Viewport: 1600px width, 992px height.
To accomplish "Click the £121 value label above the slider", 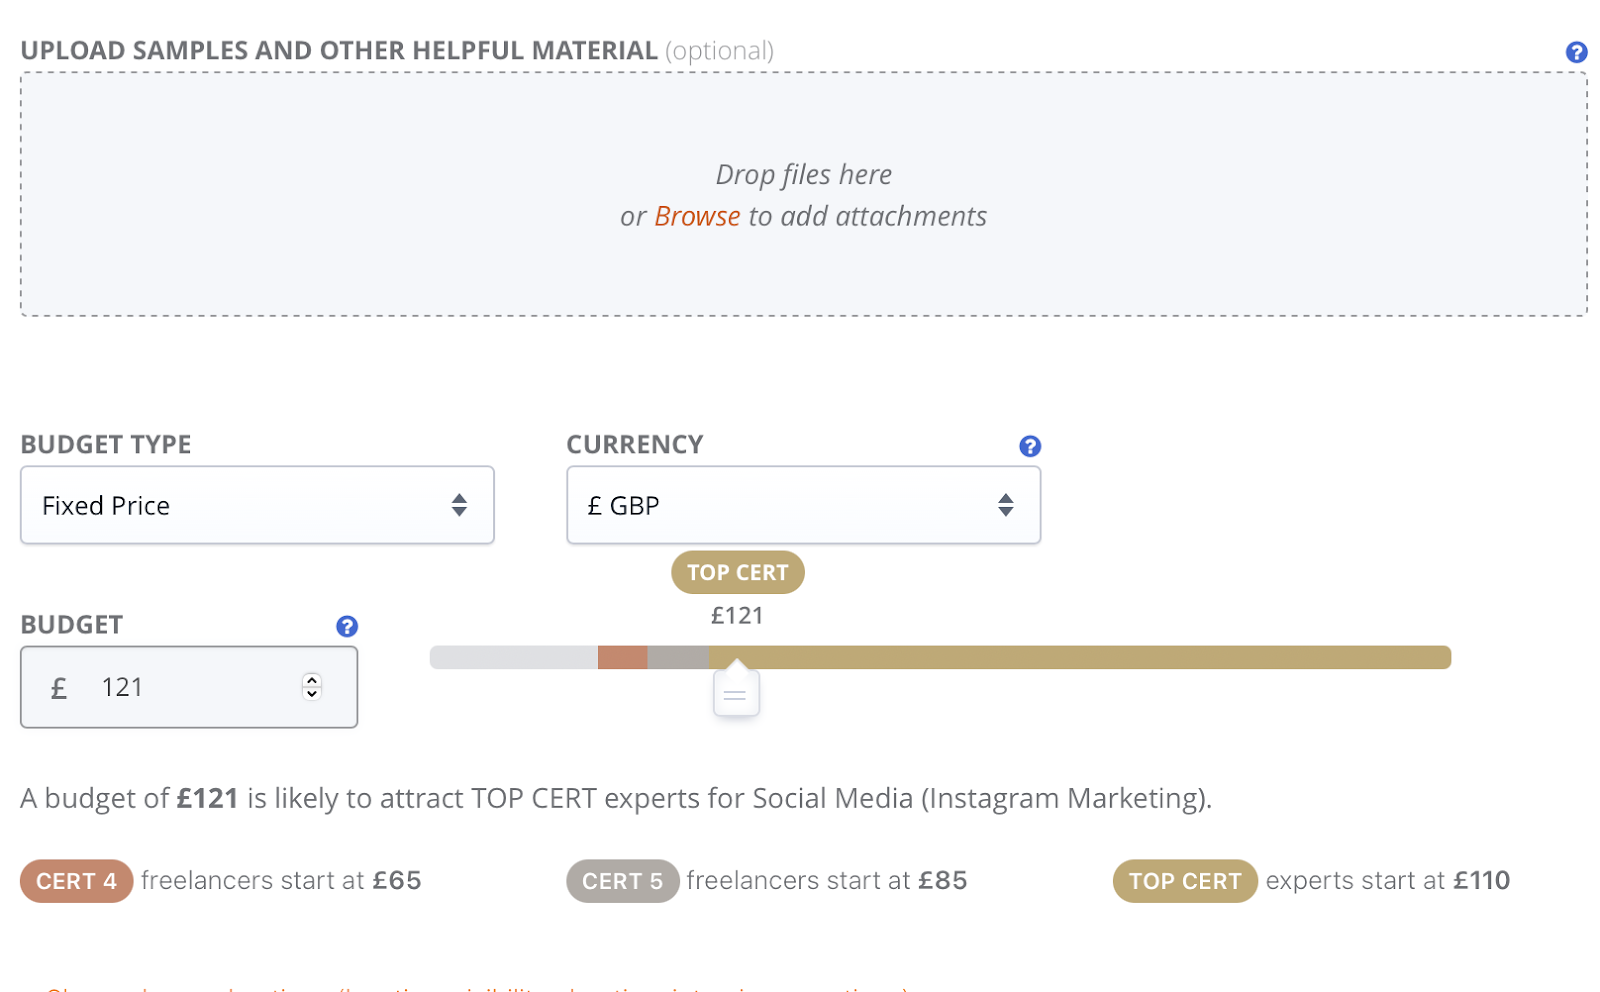I will click(x=737, y=616).
